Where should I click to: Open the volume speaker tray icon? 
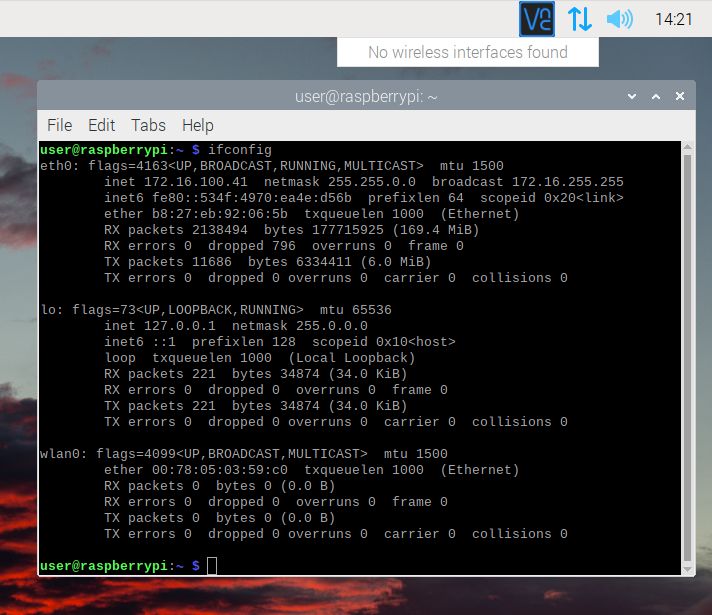click(620, 19)
